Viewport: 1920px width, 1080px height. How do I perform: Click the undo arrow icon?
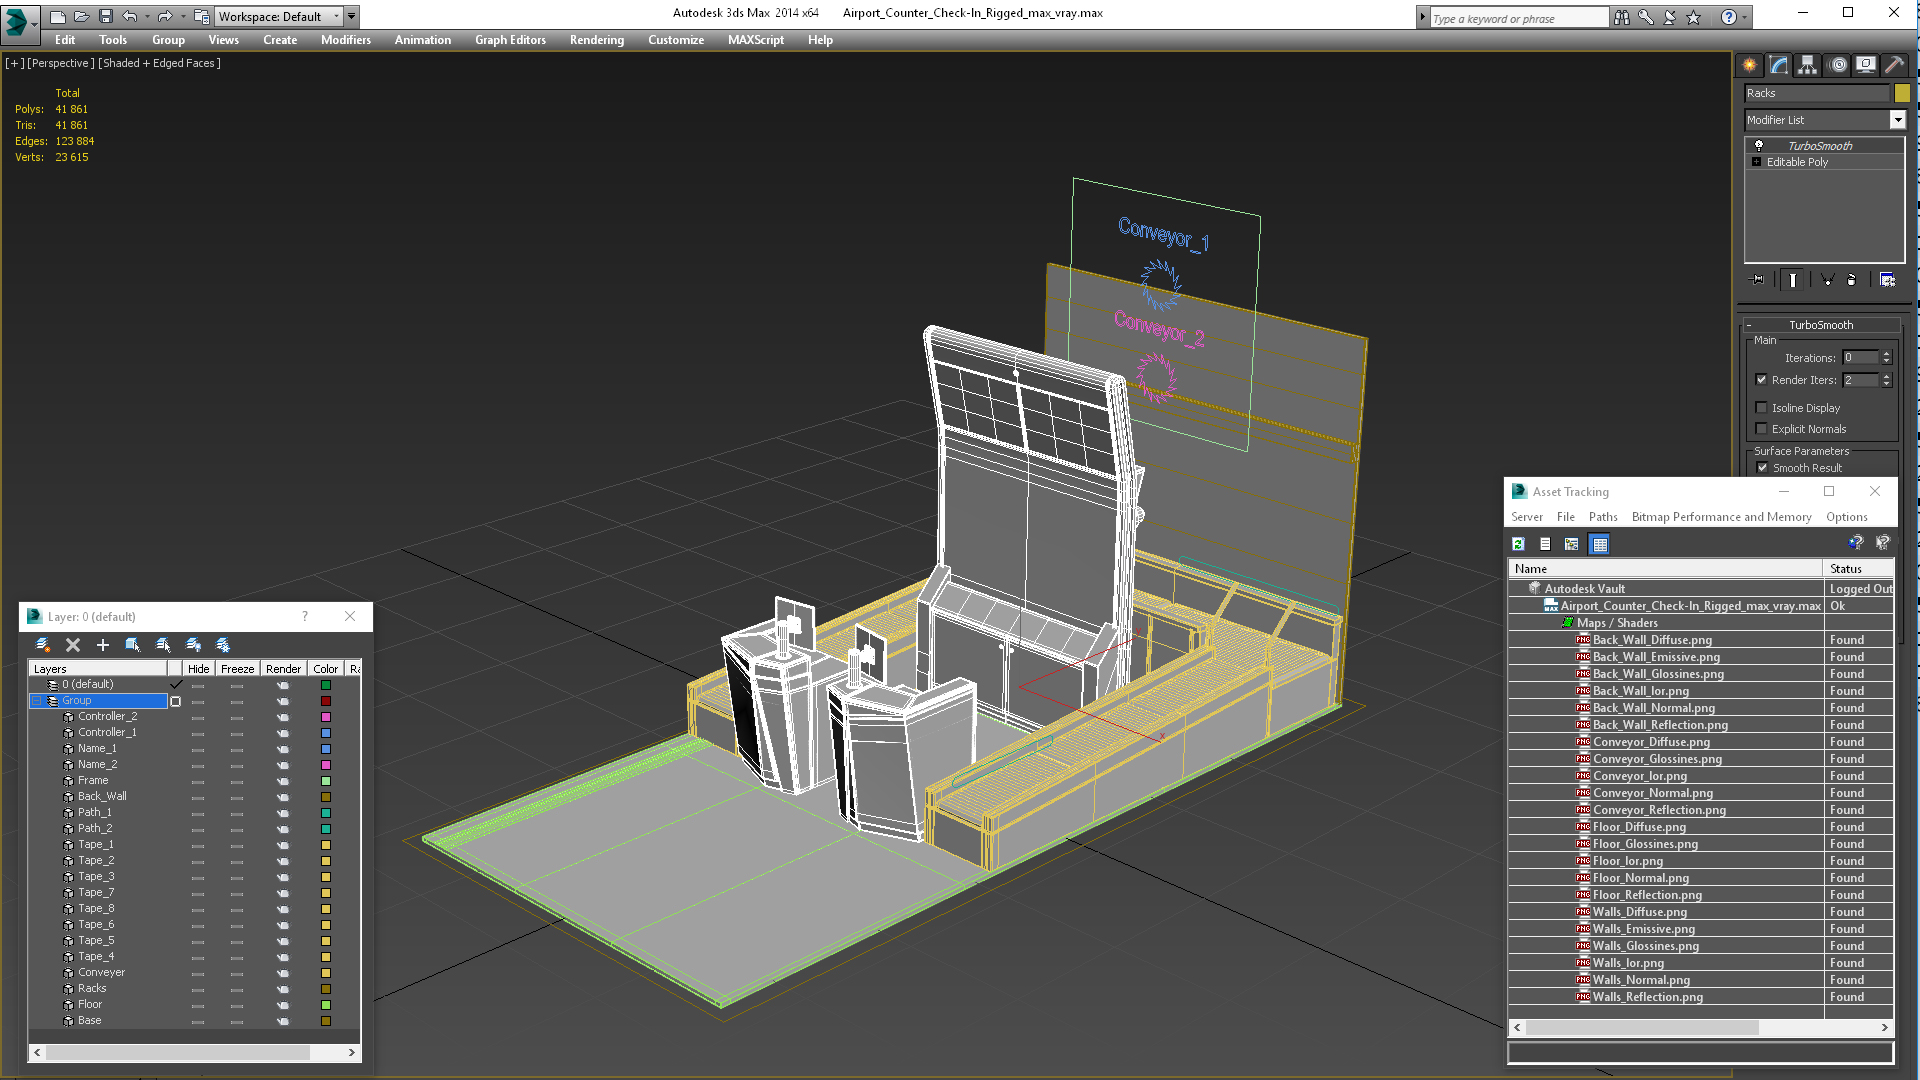tap(131, 15)
